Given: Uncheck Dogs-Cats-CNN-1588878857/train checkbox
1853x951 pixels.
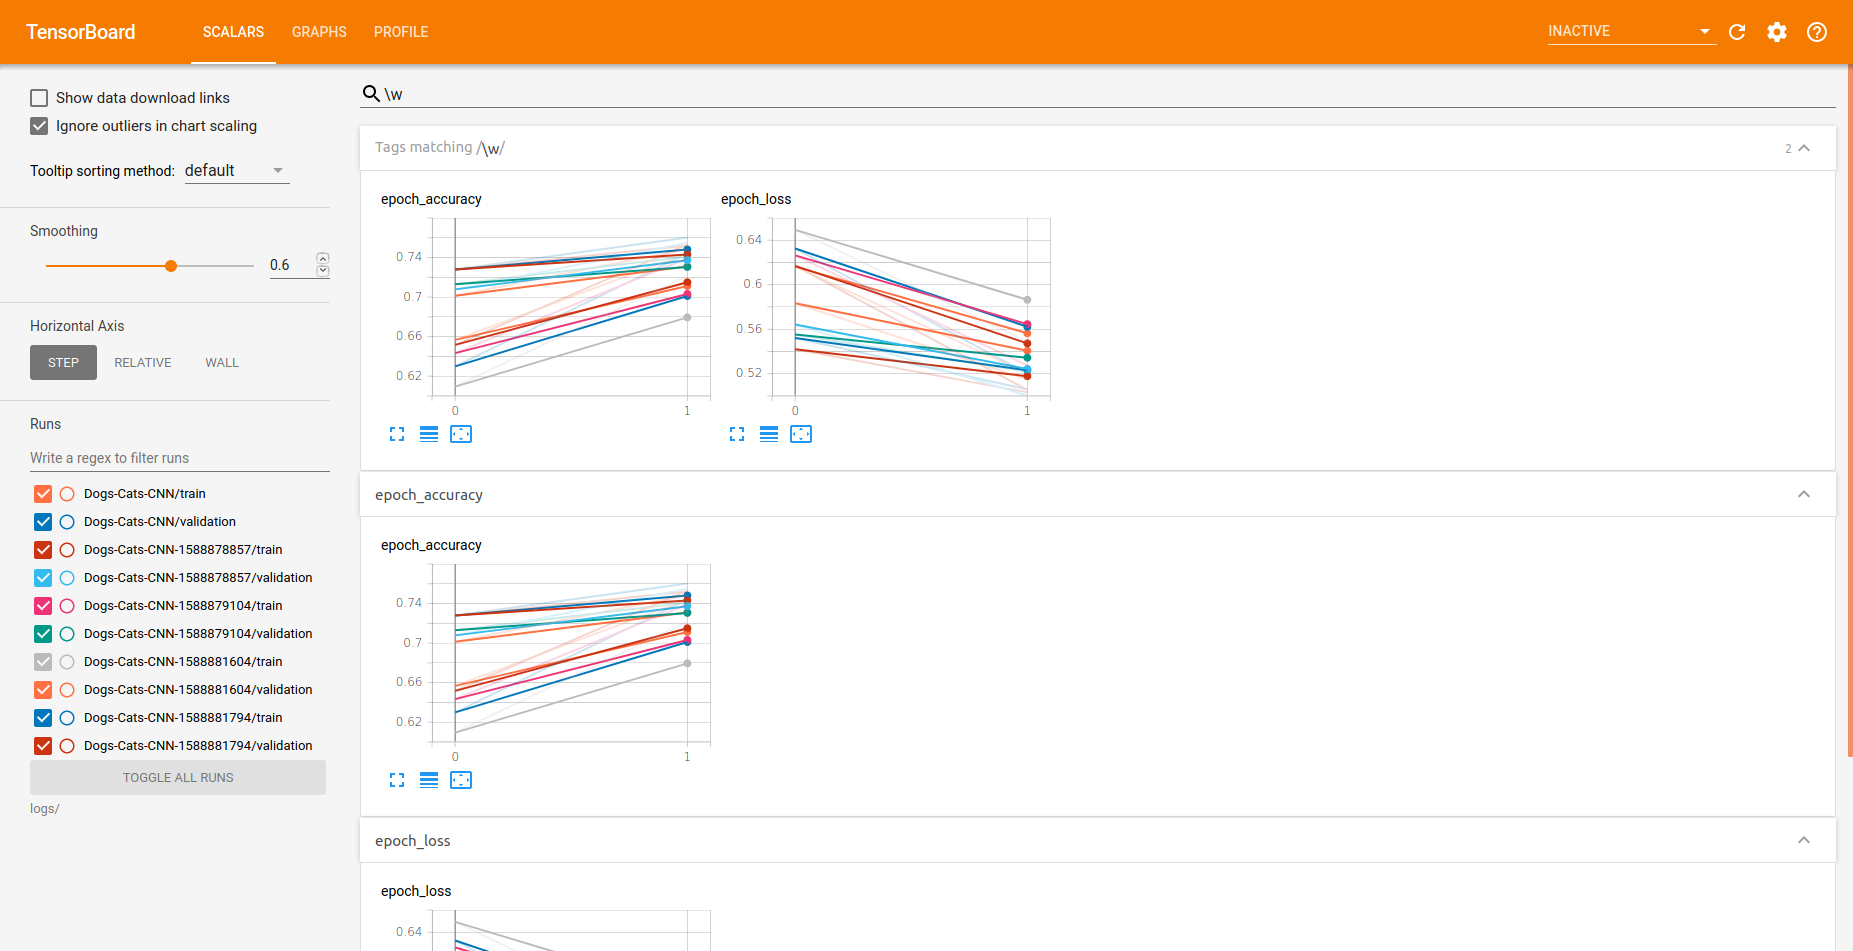Looking at the screenshot, I should pyautogui.click(x=43, y=550).
